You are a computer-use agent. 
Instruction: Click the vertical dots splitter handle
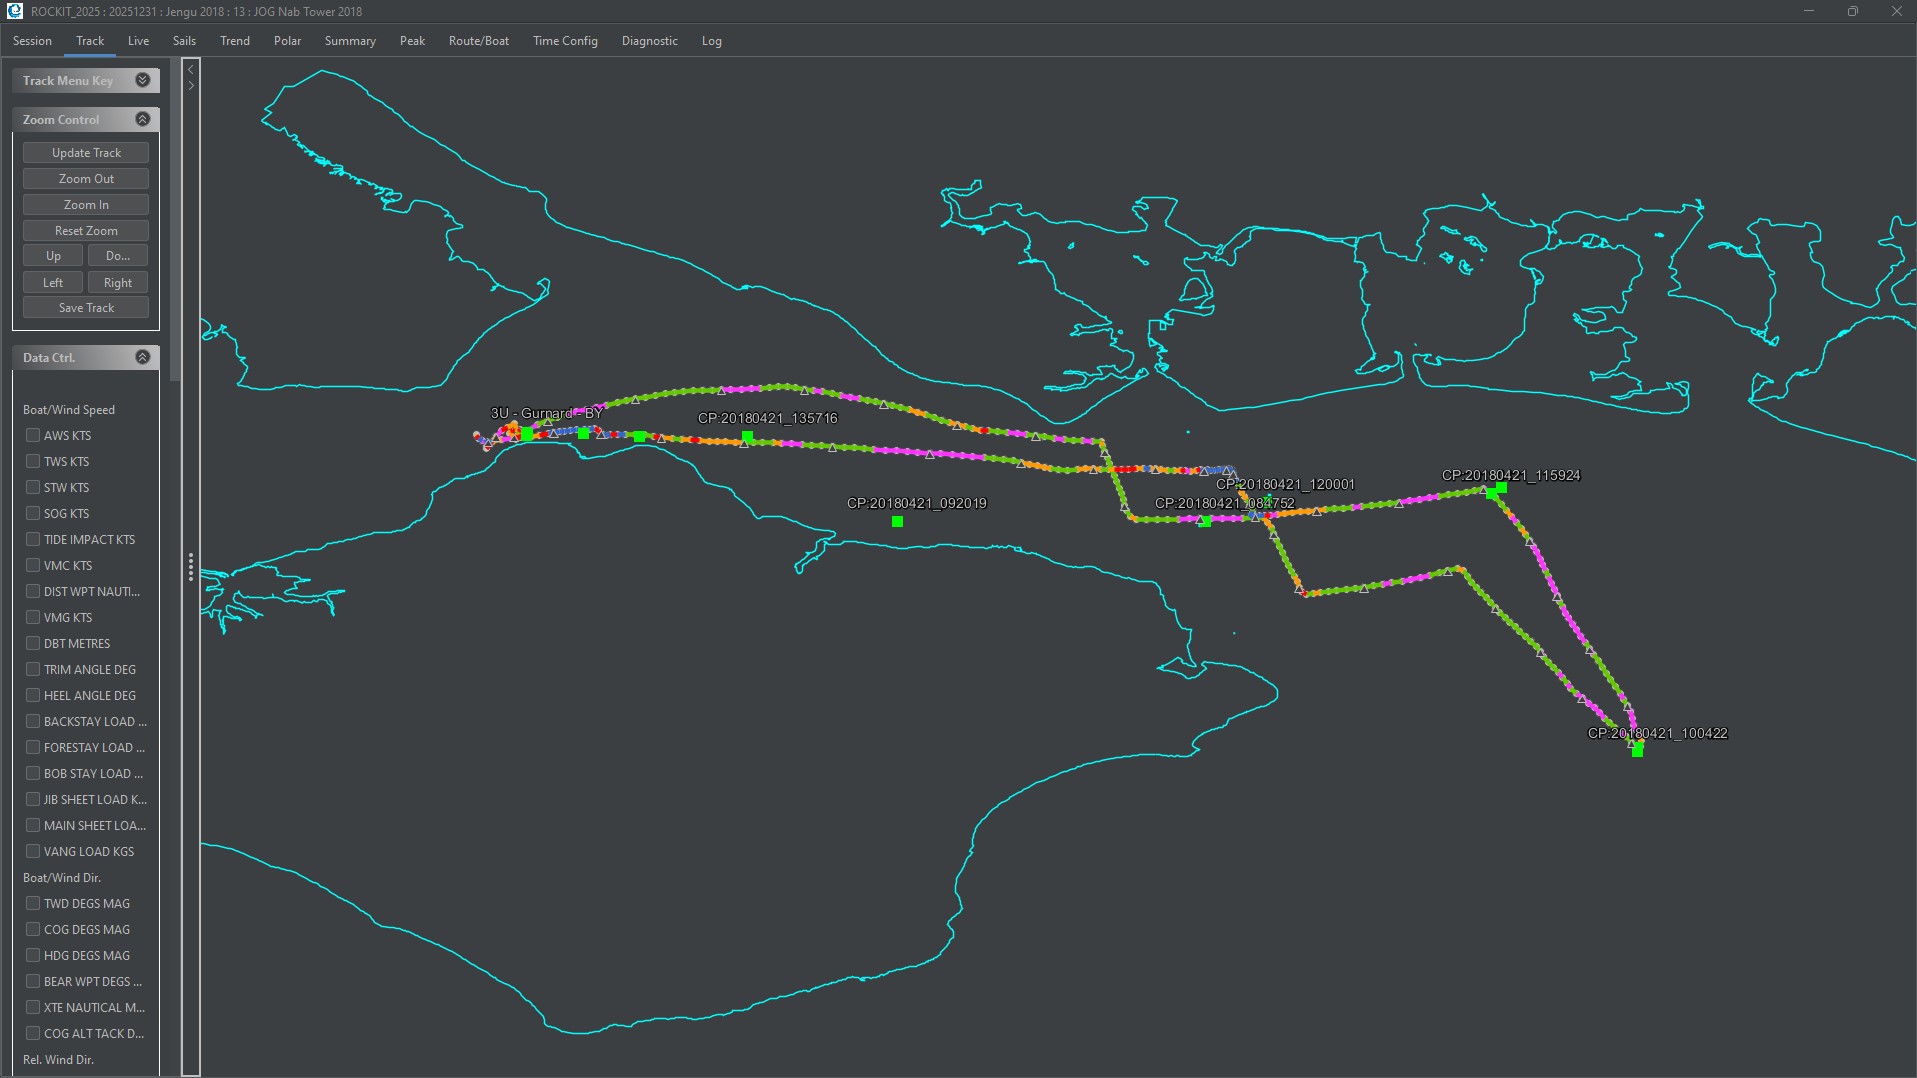pos(190,567)
